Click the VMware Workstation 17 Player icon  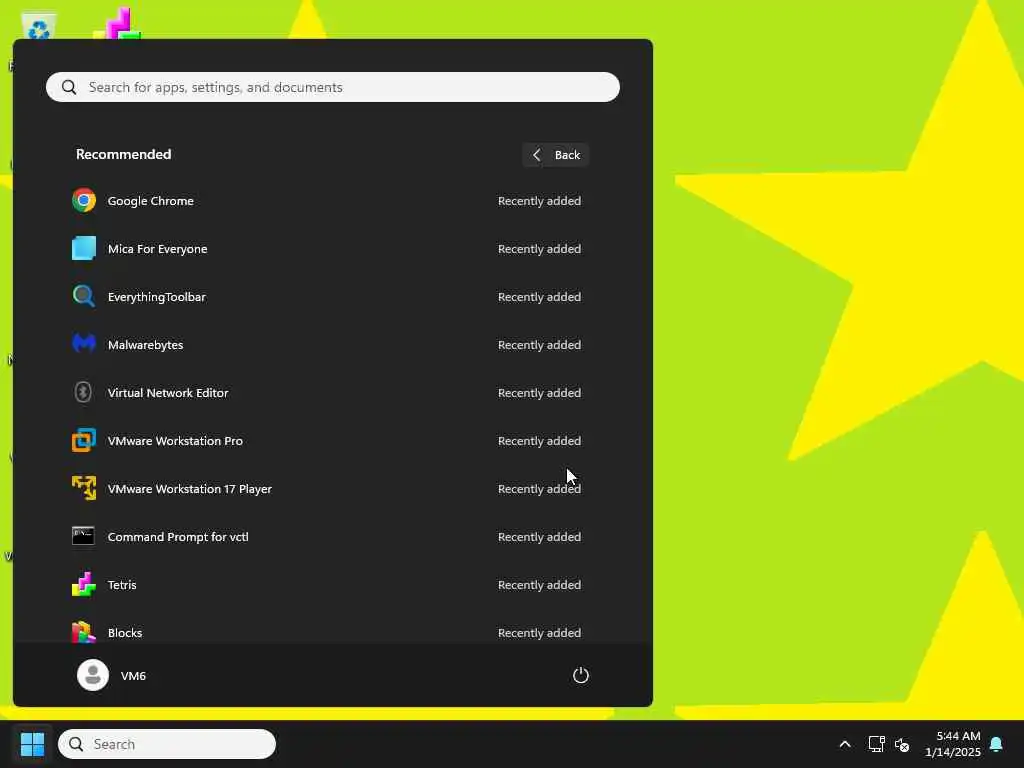click(x=84, y=488)
